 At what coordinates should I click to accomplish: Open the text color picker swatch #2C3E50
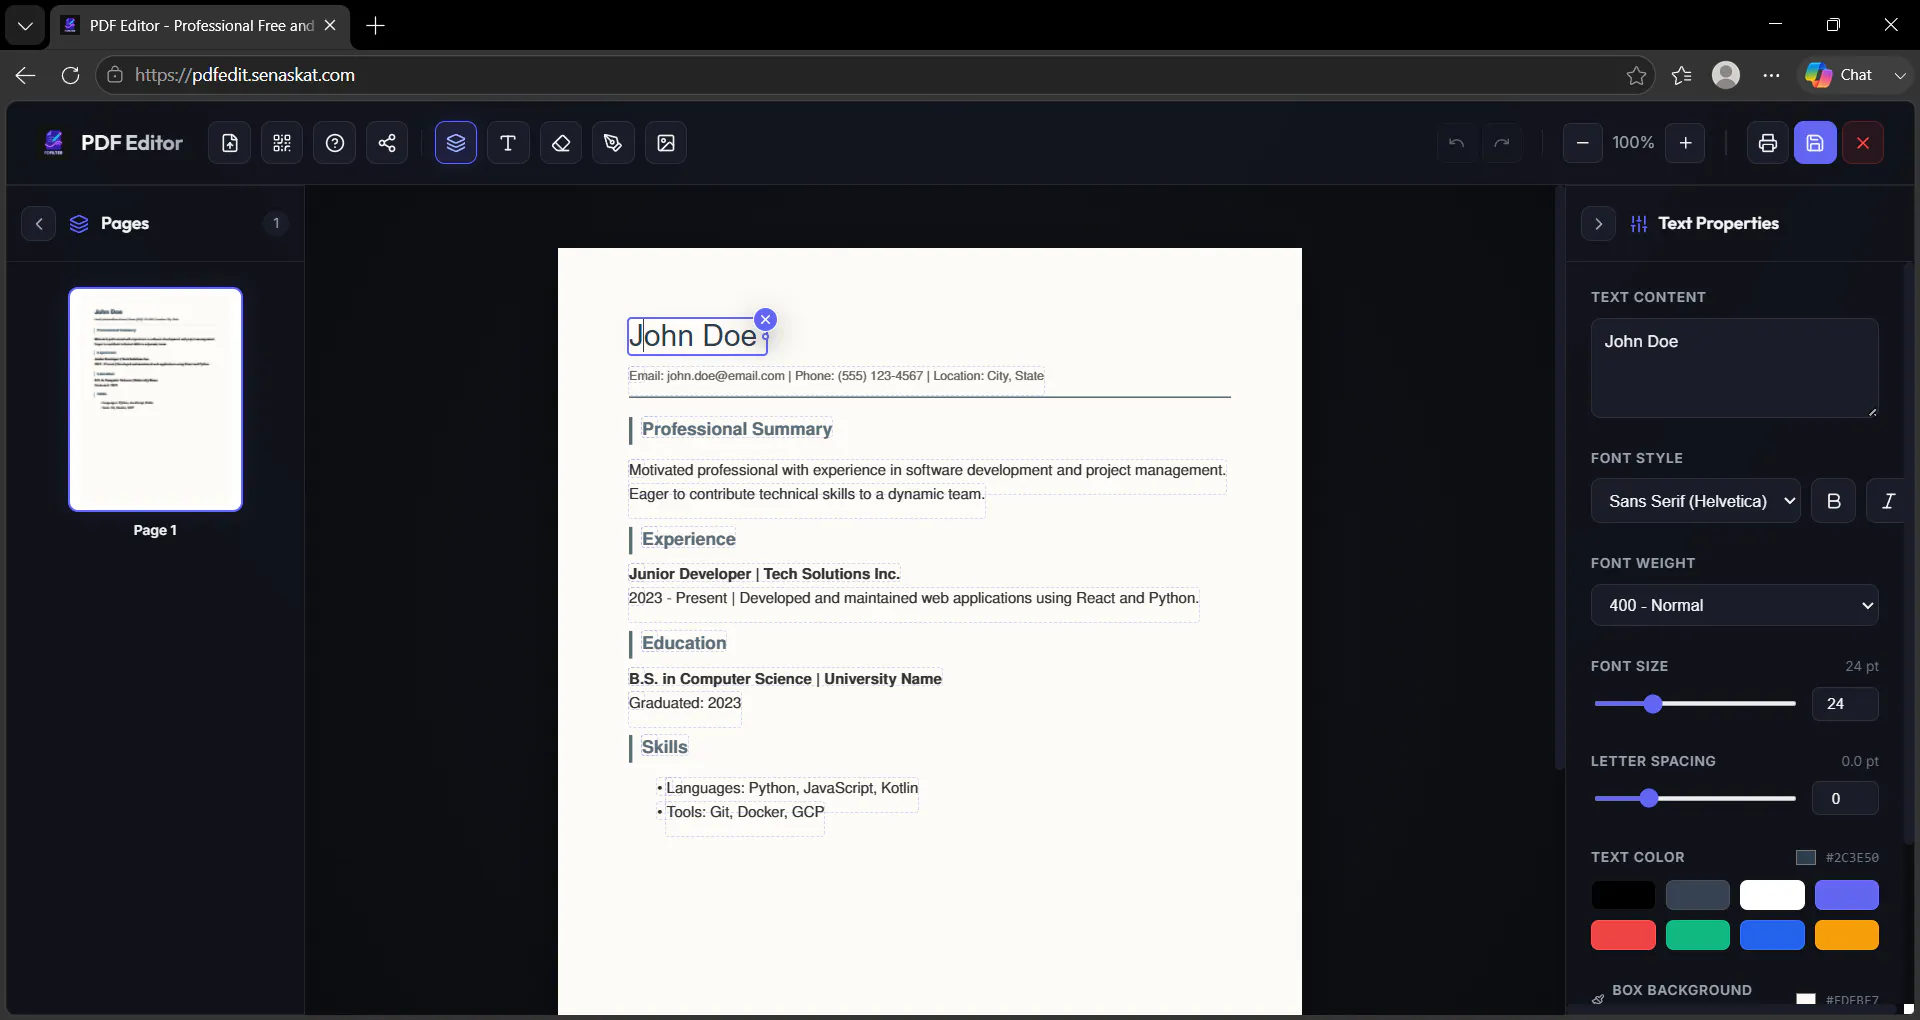(1806, 857)
